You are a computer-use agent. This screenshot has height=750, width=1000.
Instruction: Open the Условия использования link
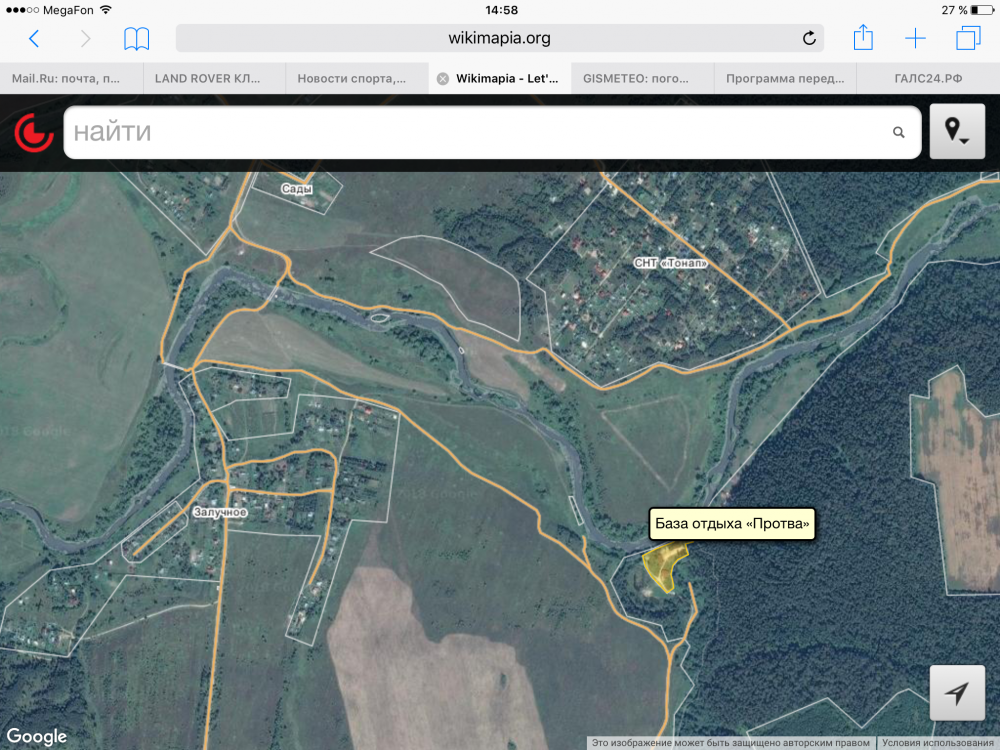click(x=939, y=743)
